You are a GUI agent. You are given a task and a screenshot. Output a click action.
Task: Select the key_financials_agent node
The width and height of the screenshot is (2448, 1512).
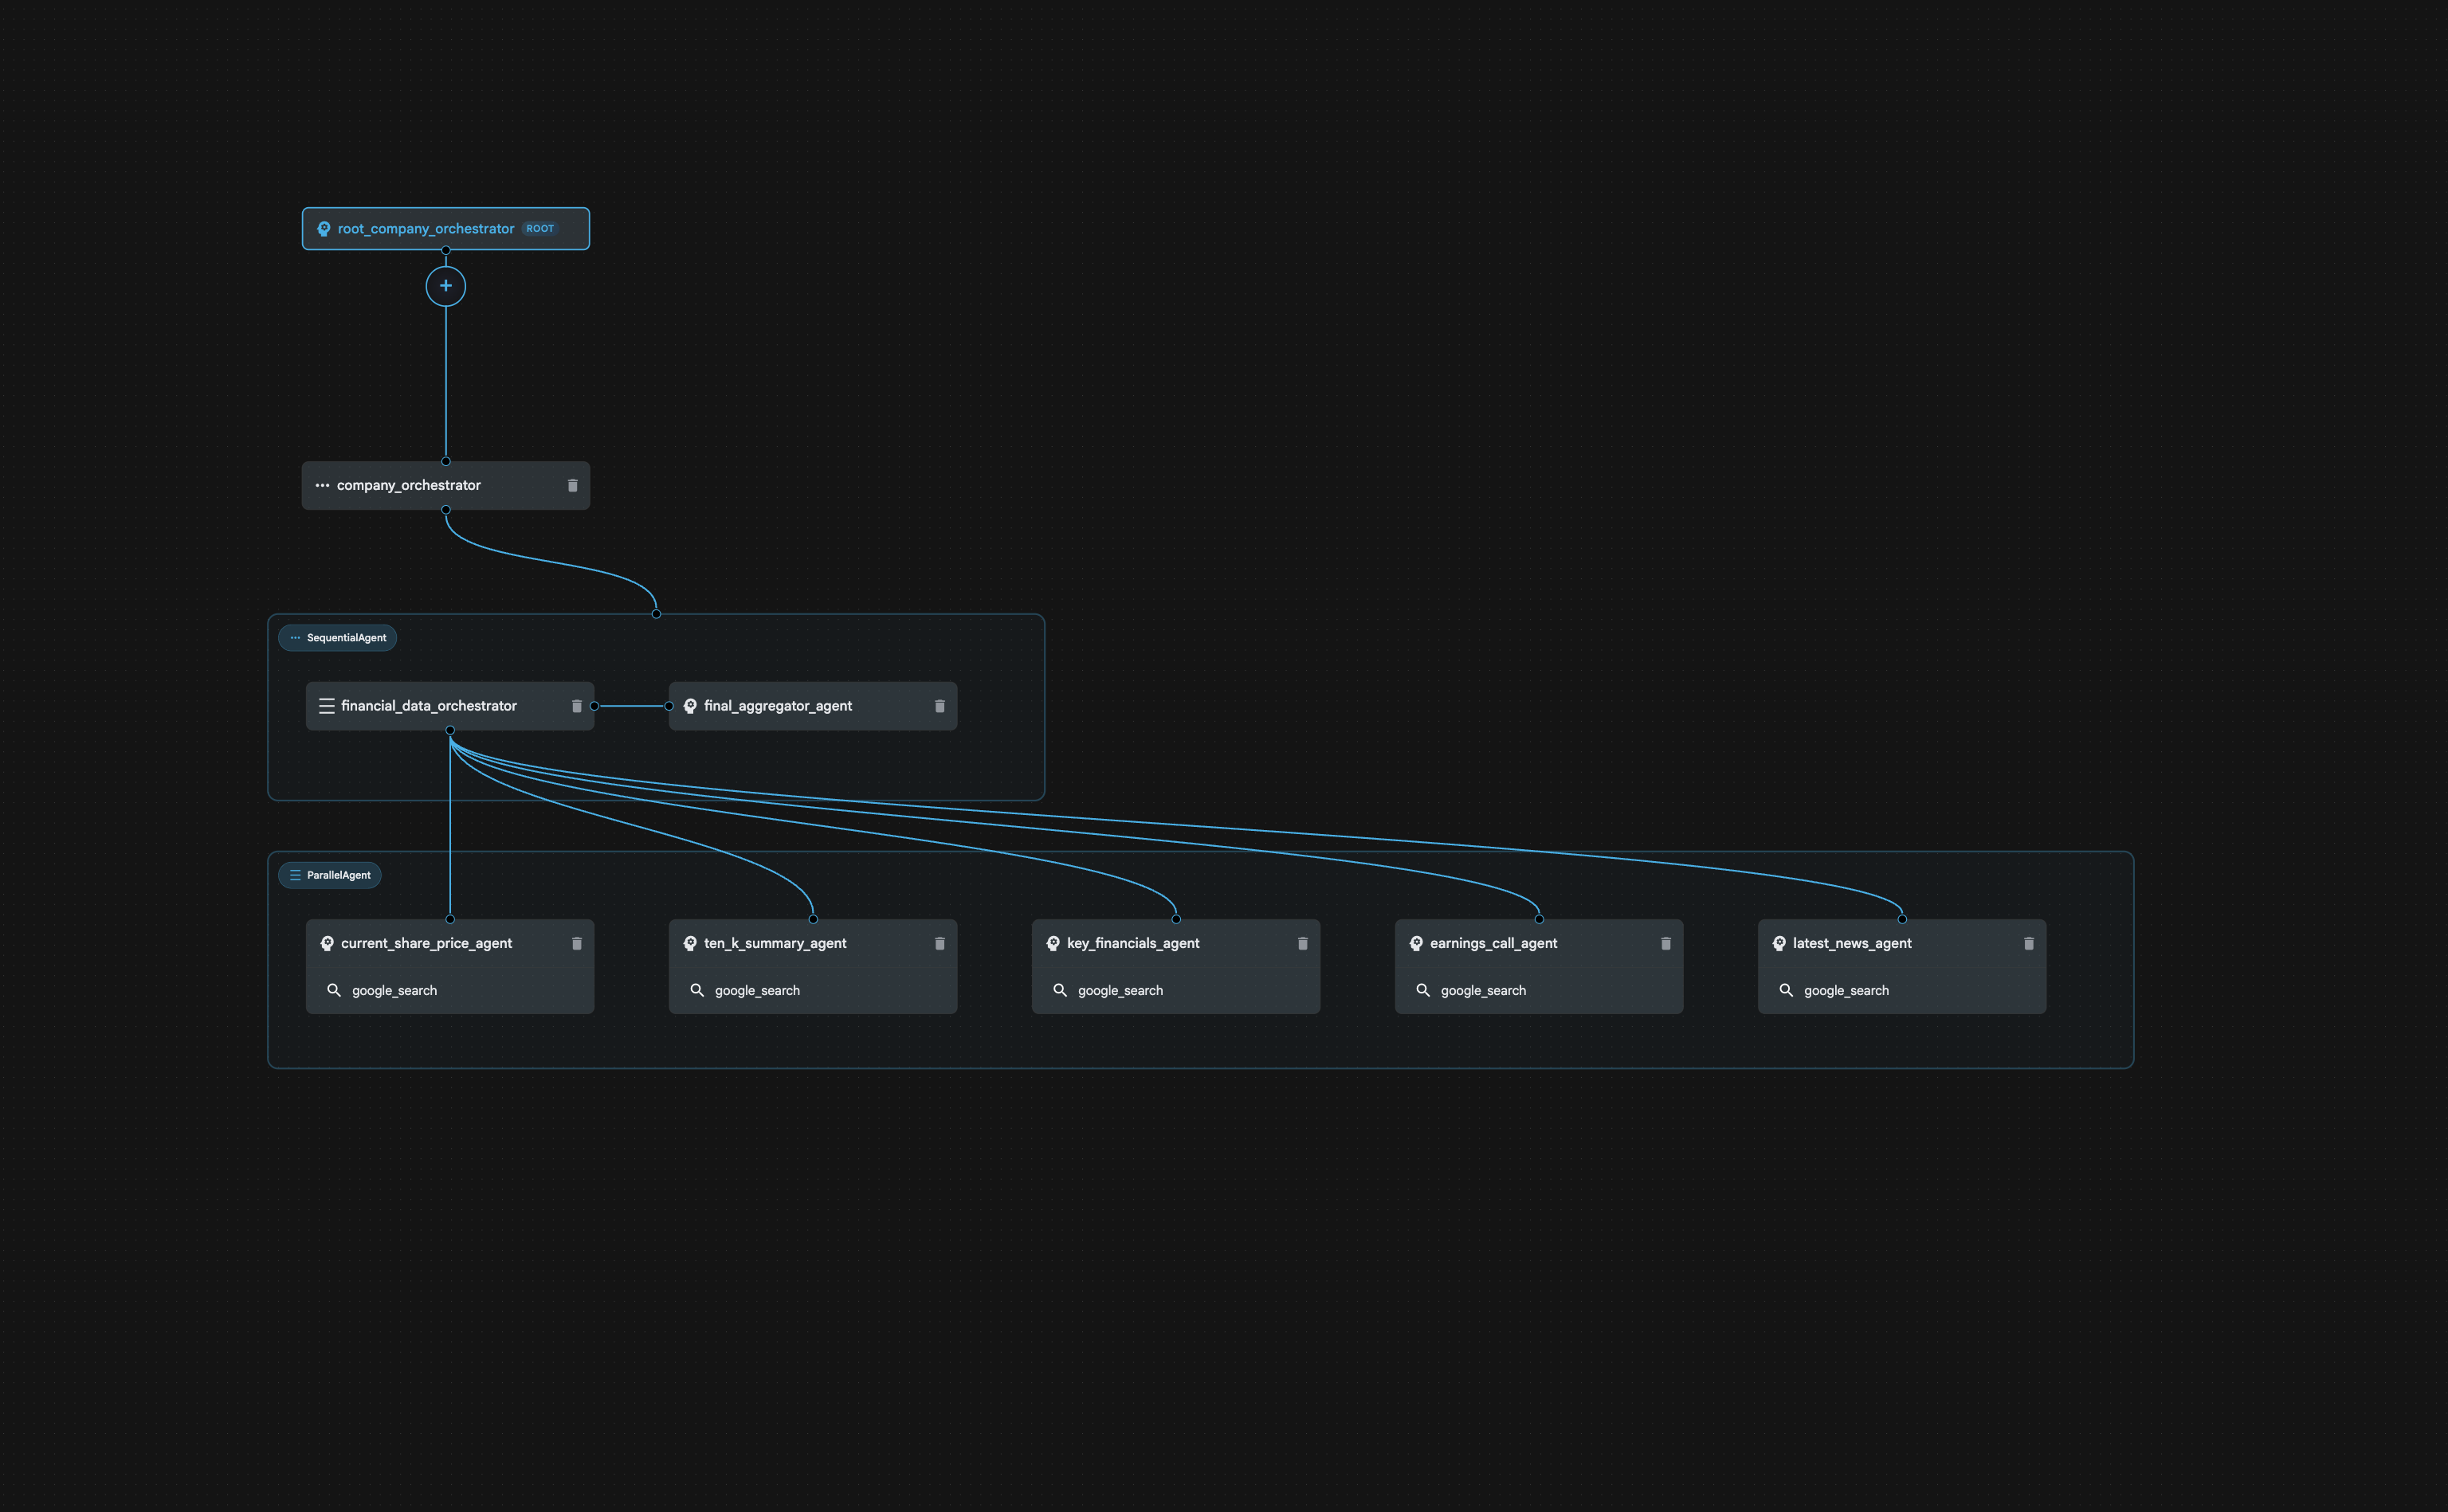(x=1135, y=943)
